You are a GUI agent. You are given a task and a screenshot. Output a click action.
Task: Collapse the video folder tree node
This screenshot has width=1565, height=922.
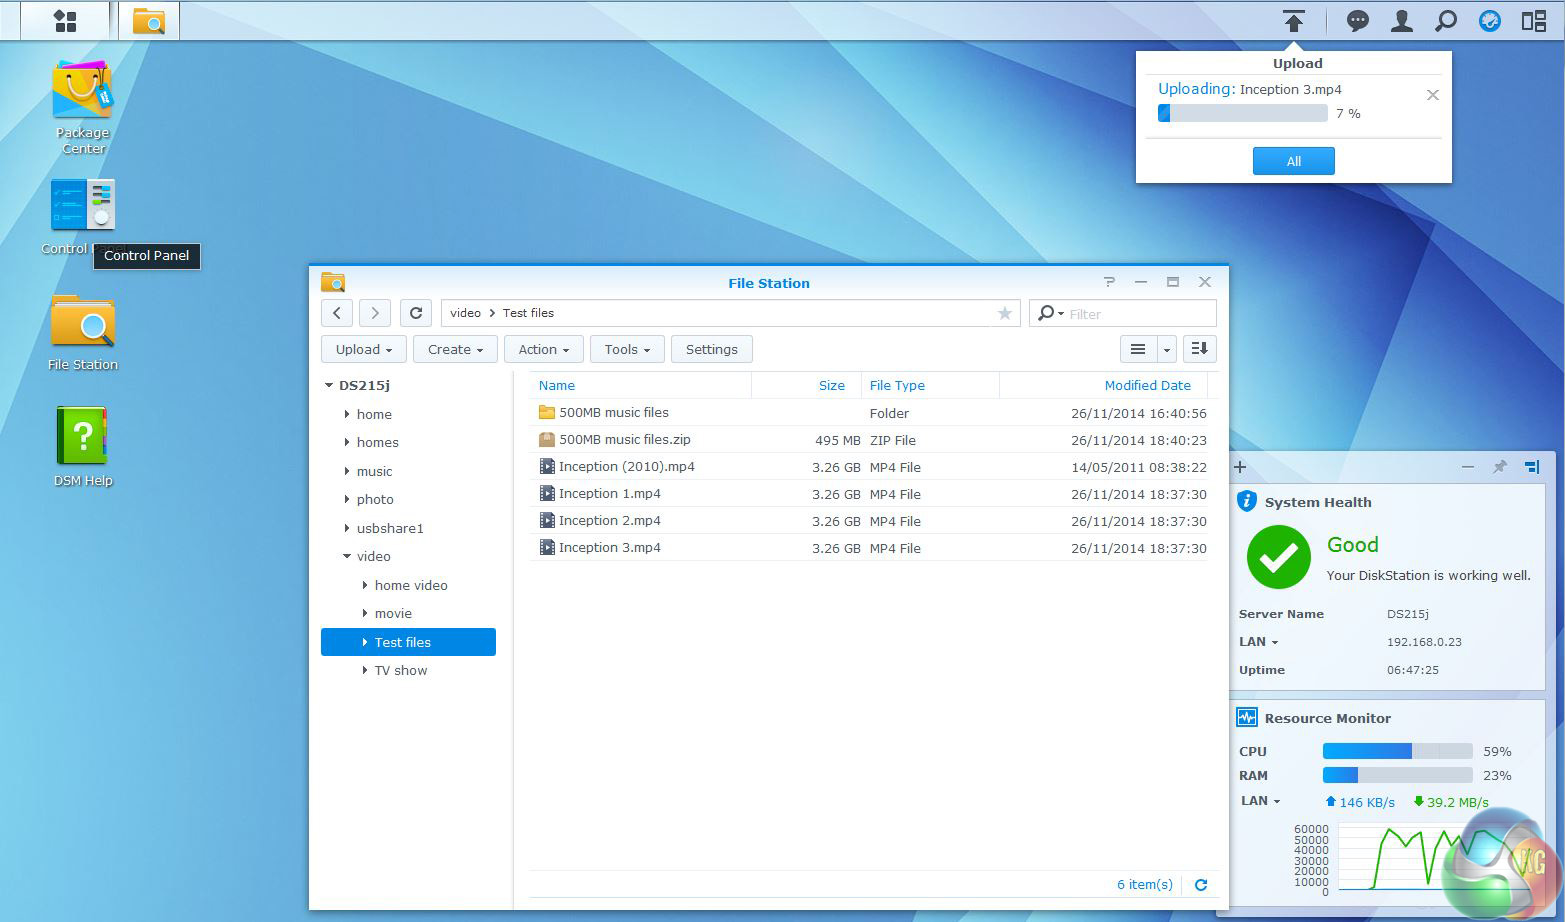pyautogui.click(x=347, y=557)
